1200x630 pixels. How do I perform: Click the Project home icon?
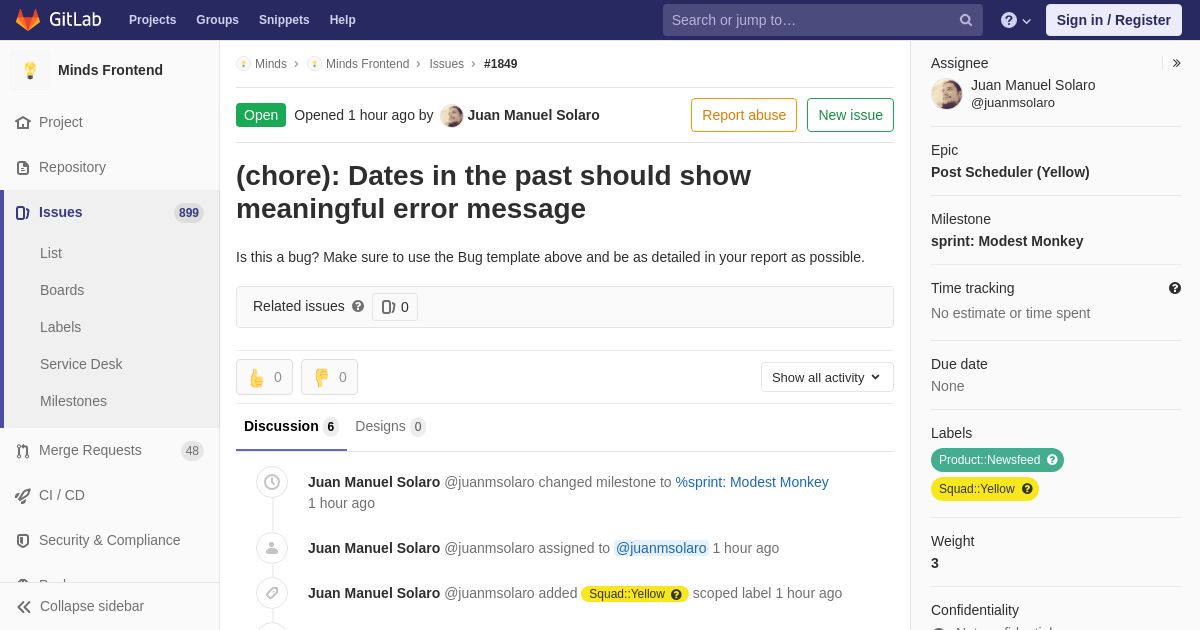(23, 123)
